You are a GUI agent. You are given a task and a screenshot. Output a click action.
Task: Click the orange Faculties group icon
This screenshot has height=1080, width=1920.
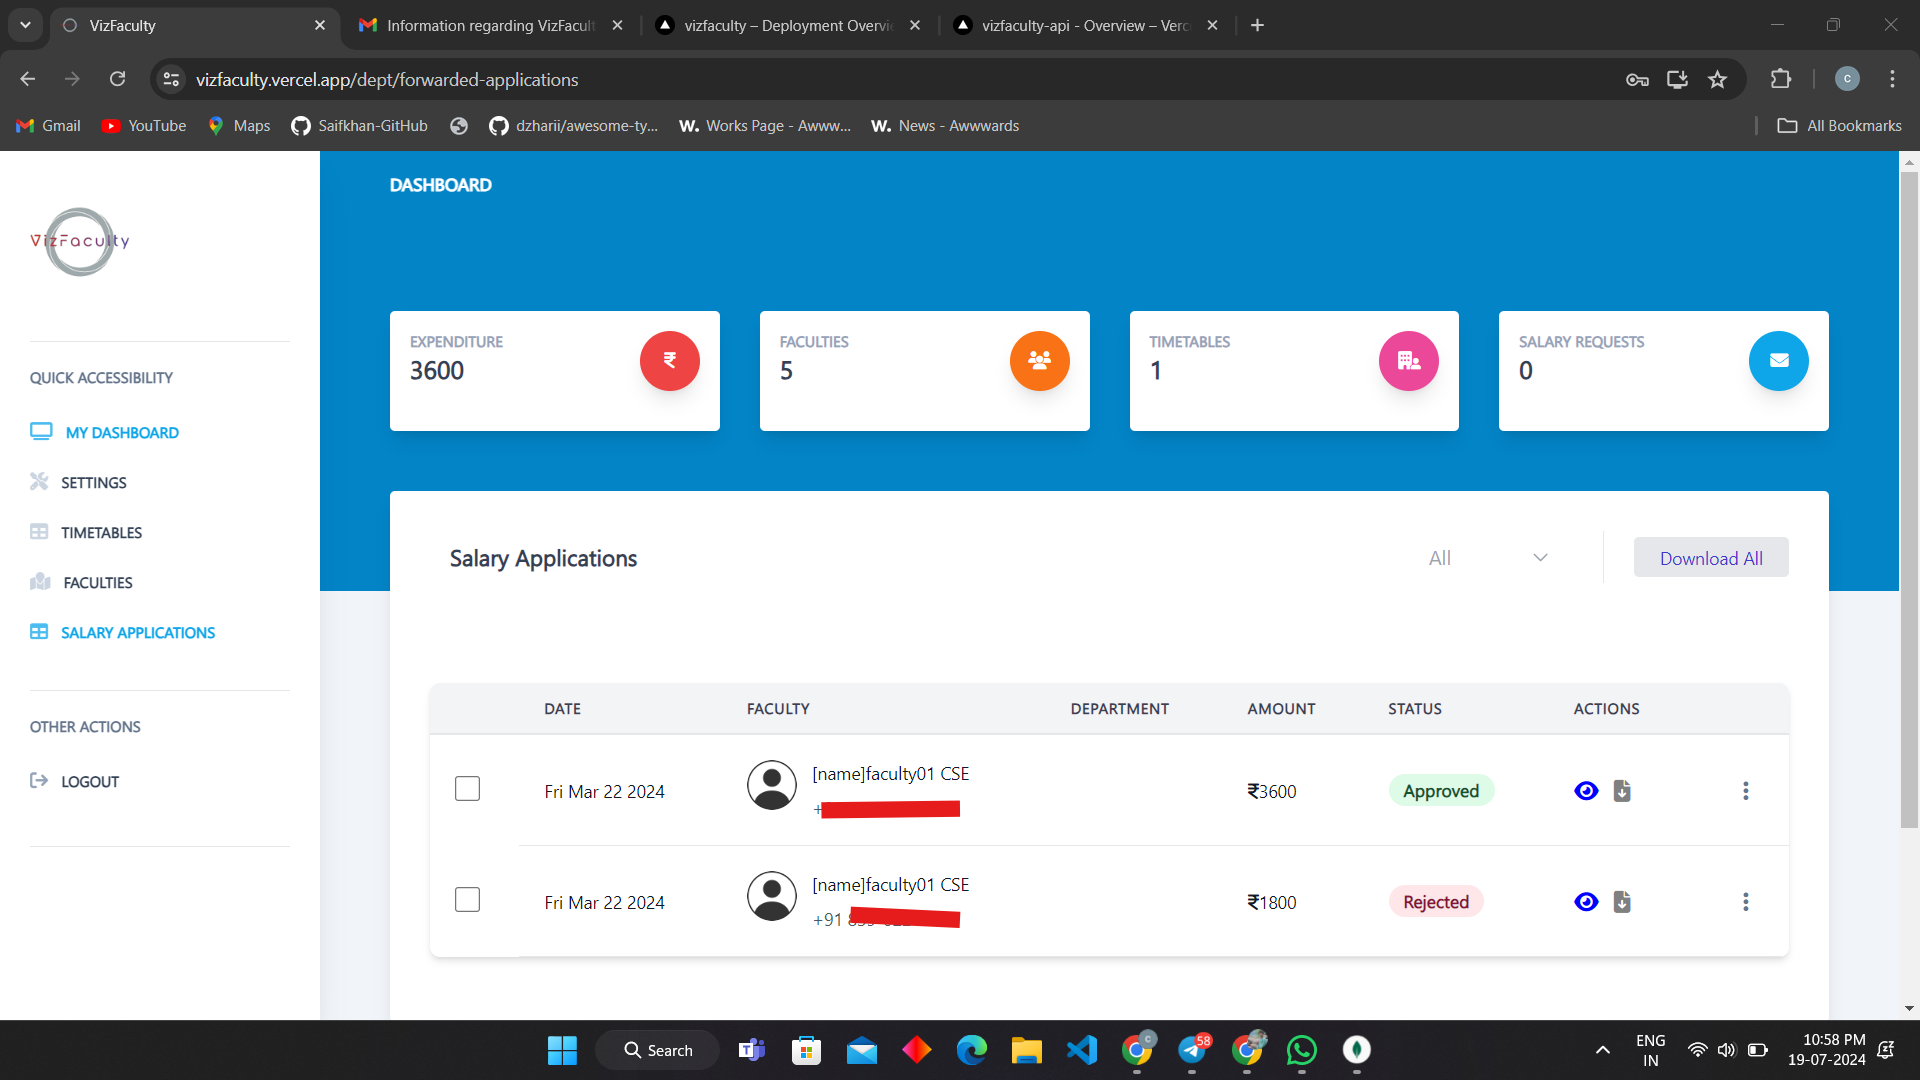click(x=1039, y=361)
